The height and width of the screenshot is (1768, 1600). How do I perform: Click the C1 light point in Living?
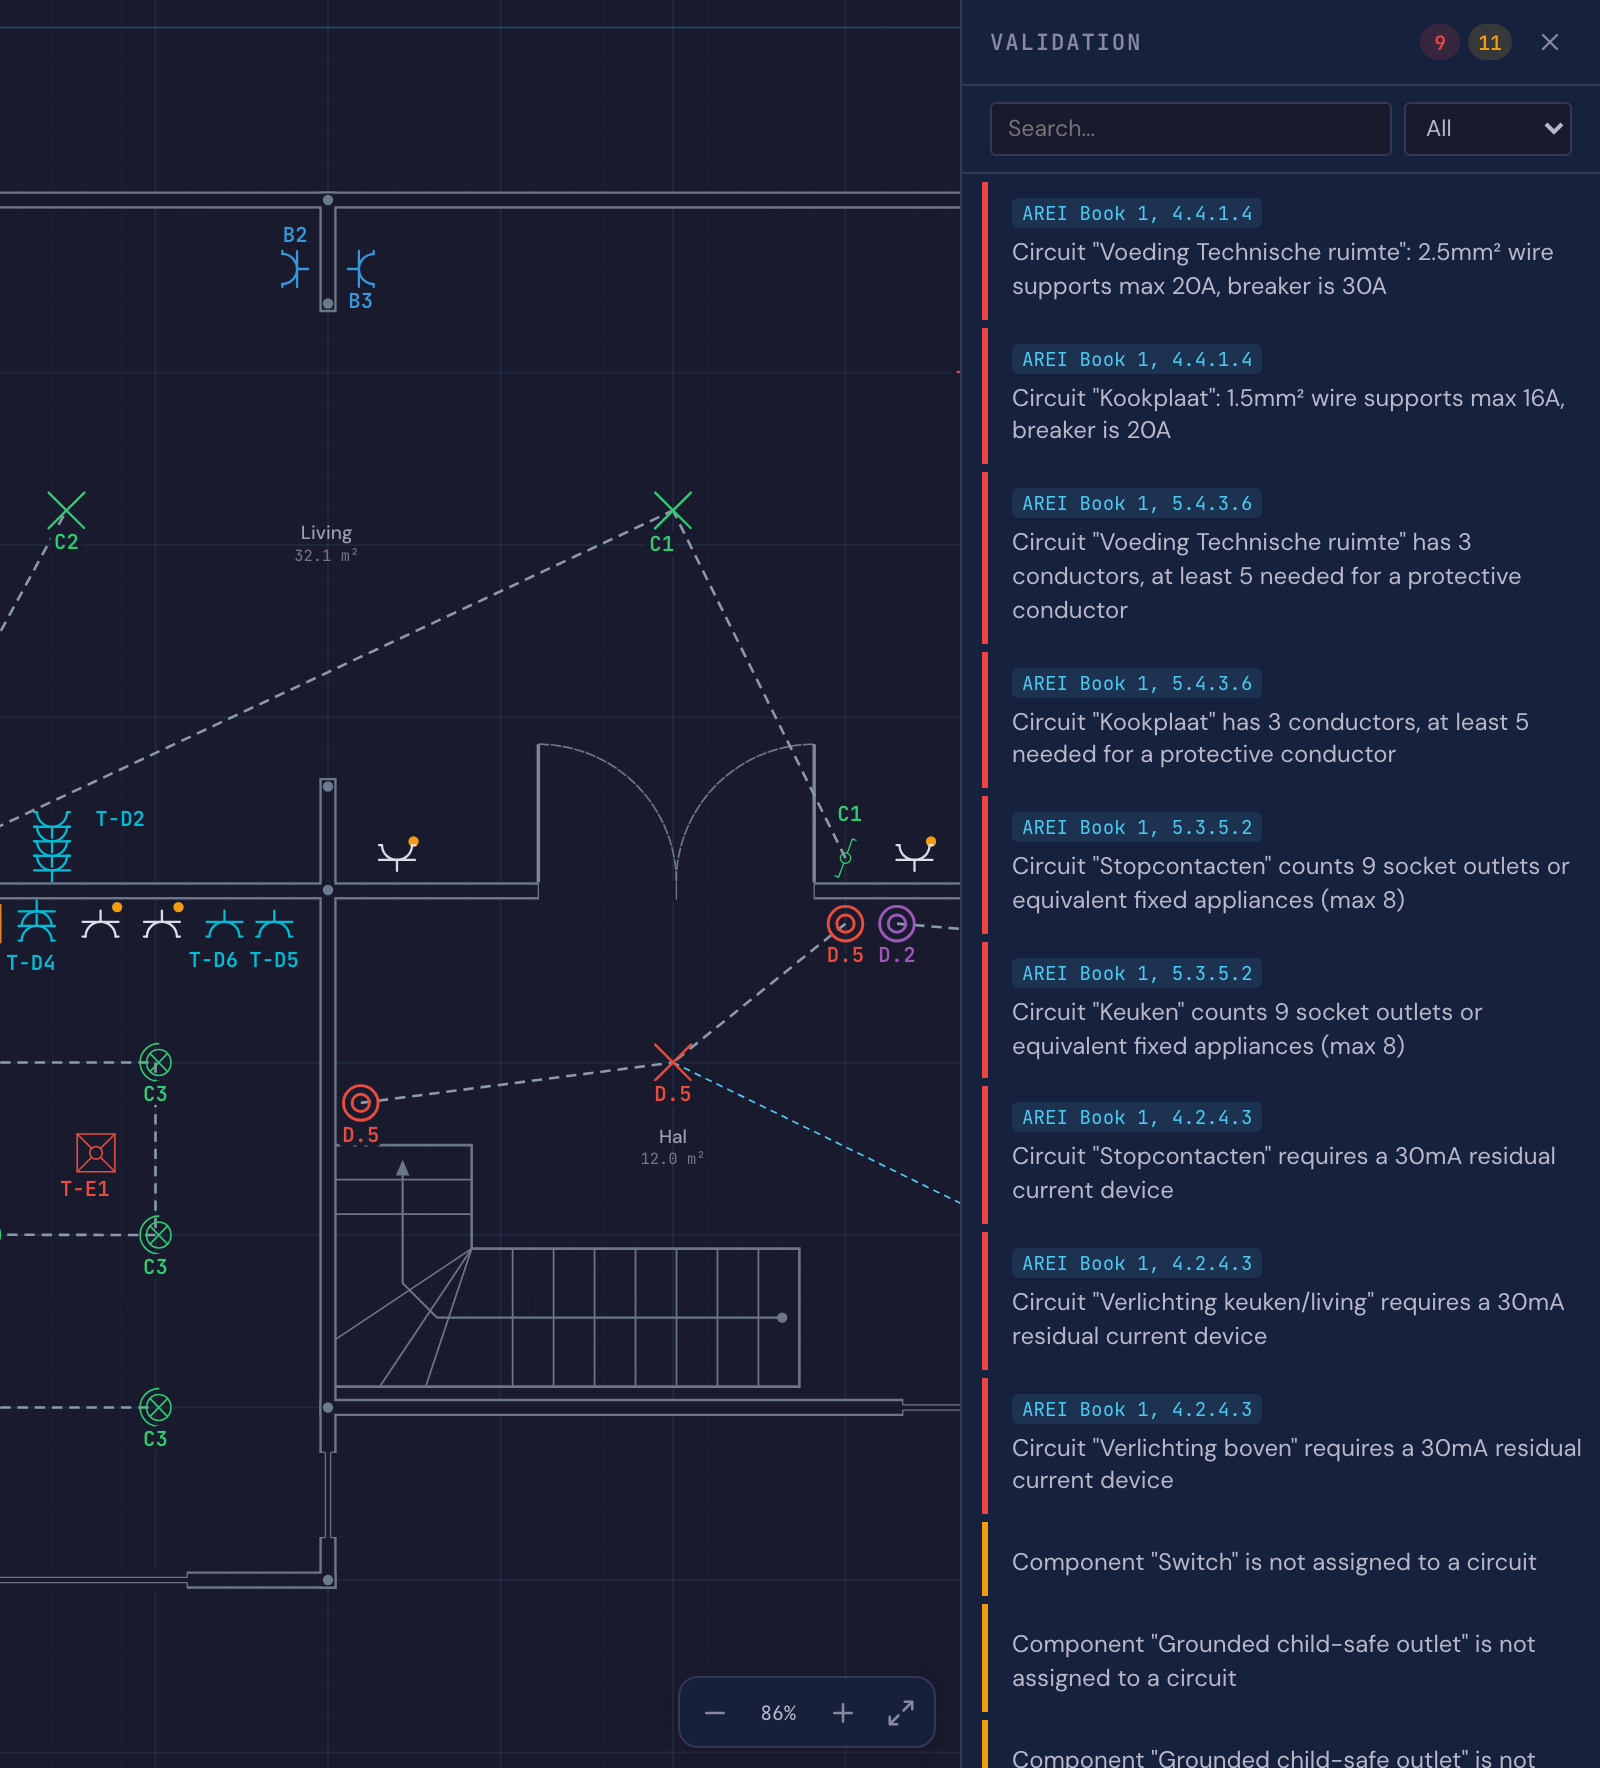[672, 510]
